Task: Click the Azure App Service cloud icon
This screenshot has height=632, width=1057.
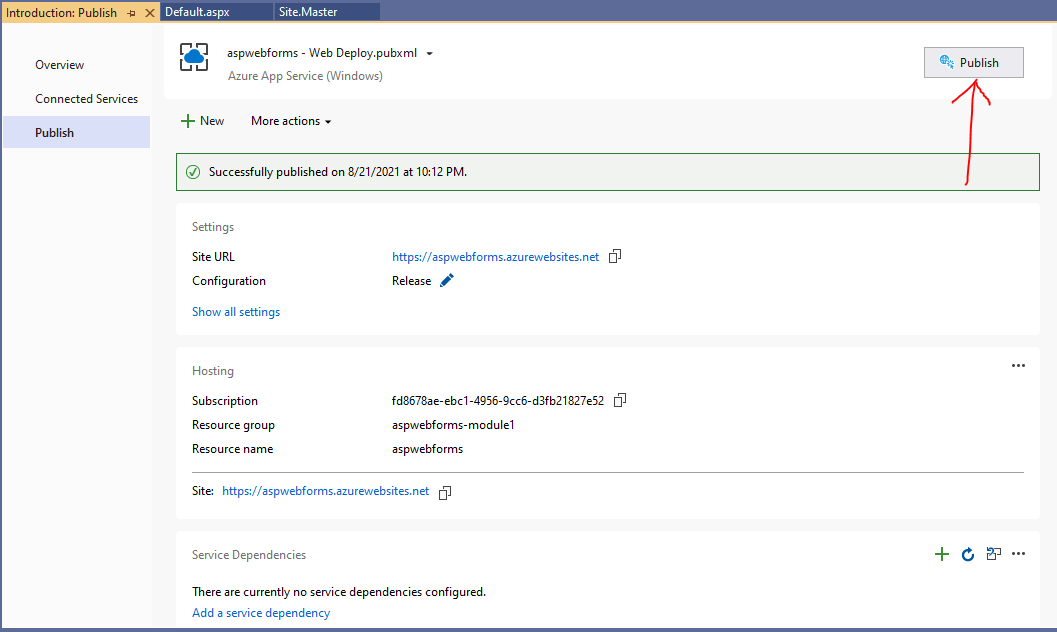Action: coord(194,57)
